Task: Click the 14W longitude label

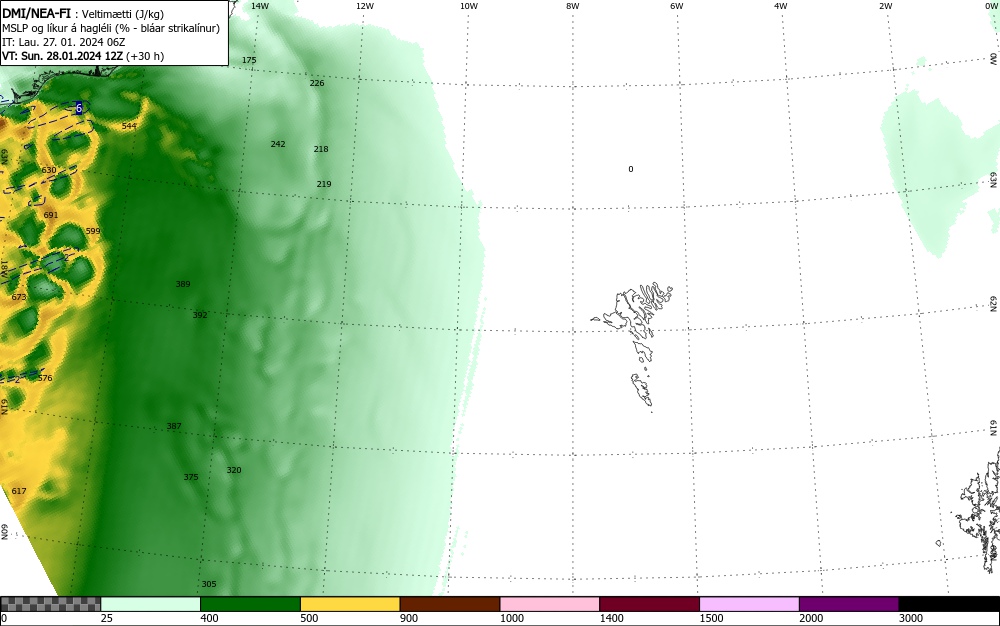Action: [x=260, y=6]
